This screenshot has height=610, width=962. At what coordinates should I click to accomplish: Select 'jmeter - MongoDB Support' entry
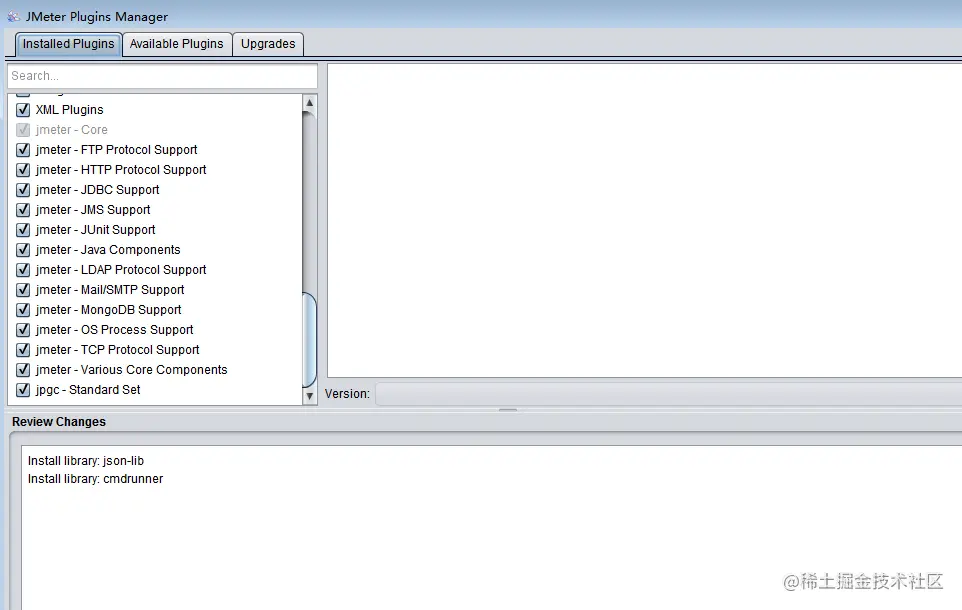click(x=109, y=310)
